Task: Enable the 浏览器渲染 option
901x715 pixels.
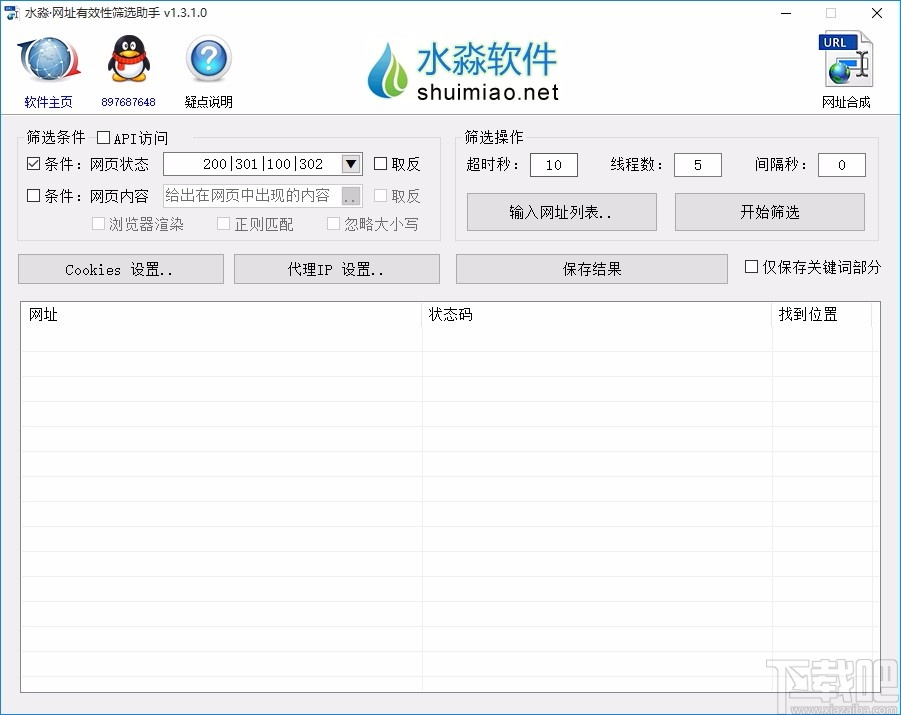Action: [x=98, y=223]
